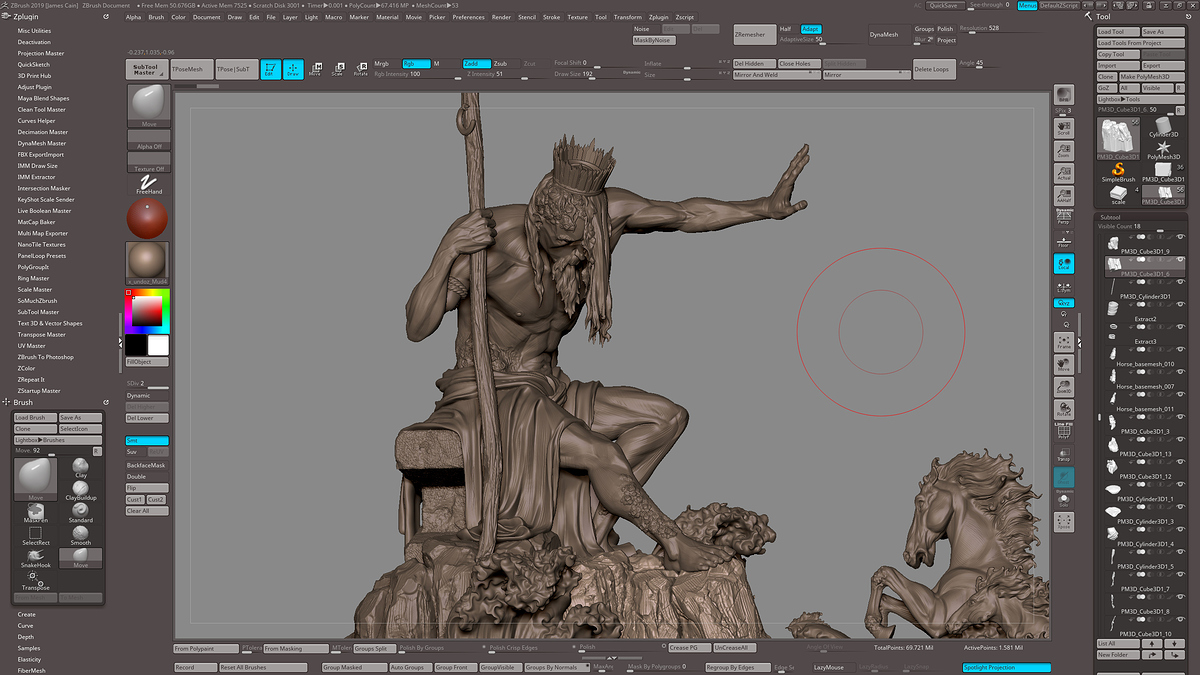
Task: Select the SimpleBrush tool icon
Action: pyautogui.click(x=1119, y=172)
